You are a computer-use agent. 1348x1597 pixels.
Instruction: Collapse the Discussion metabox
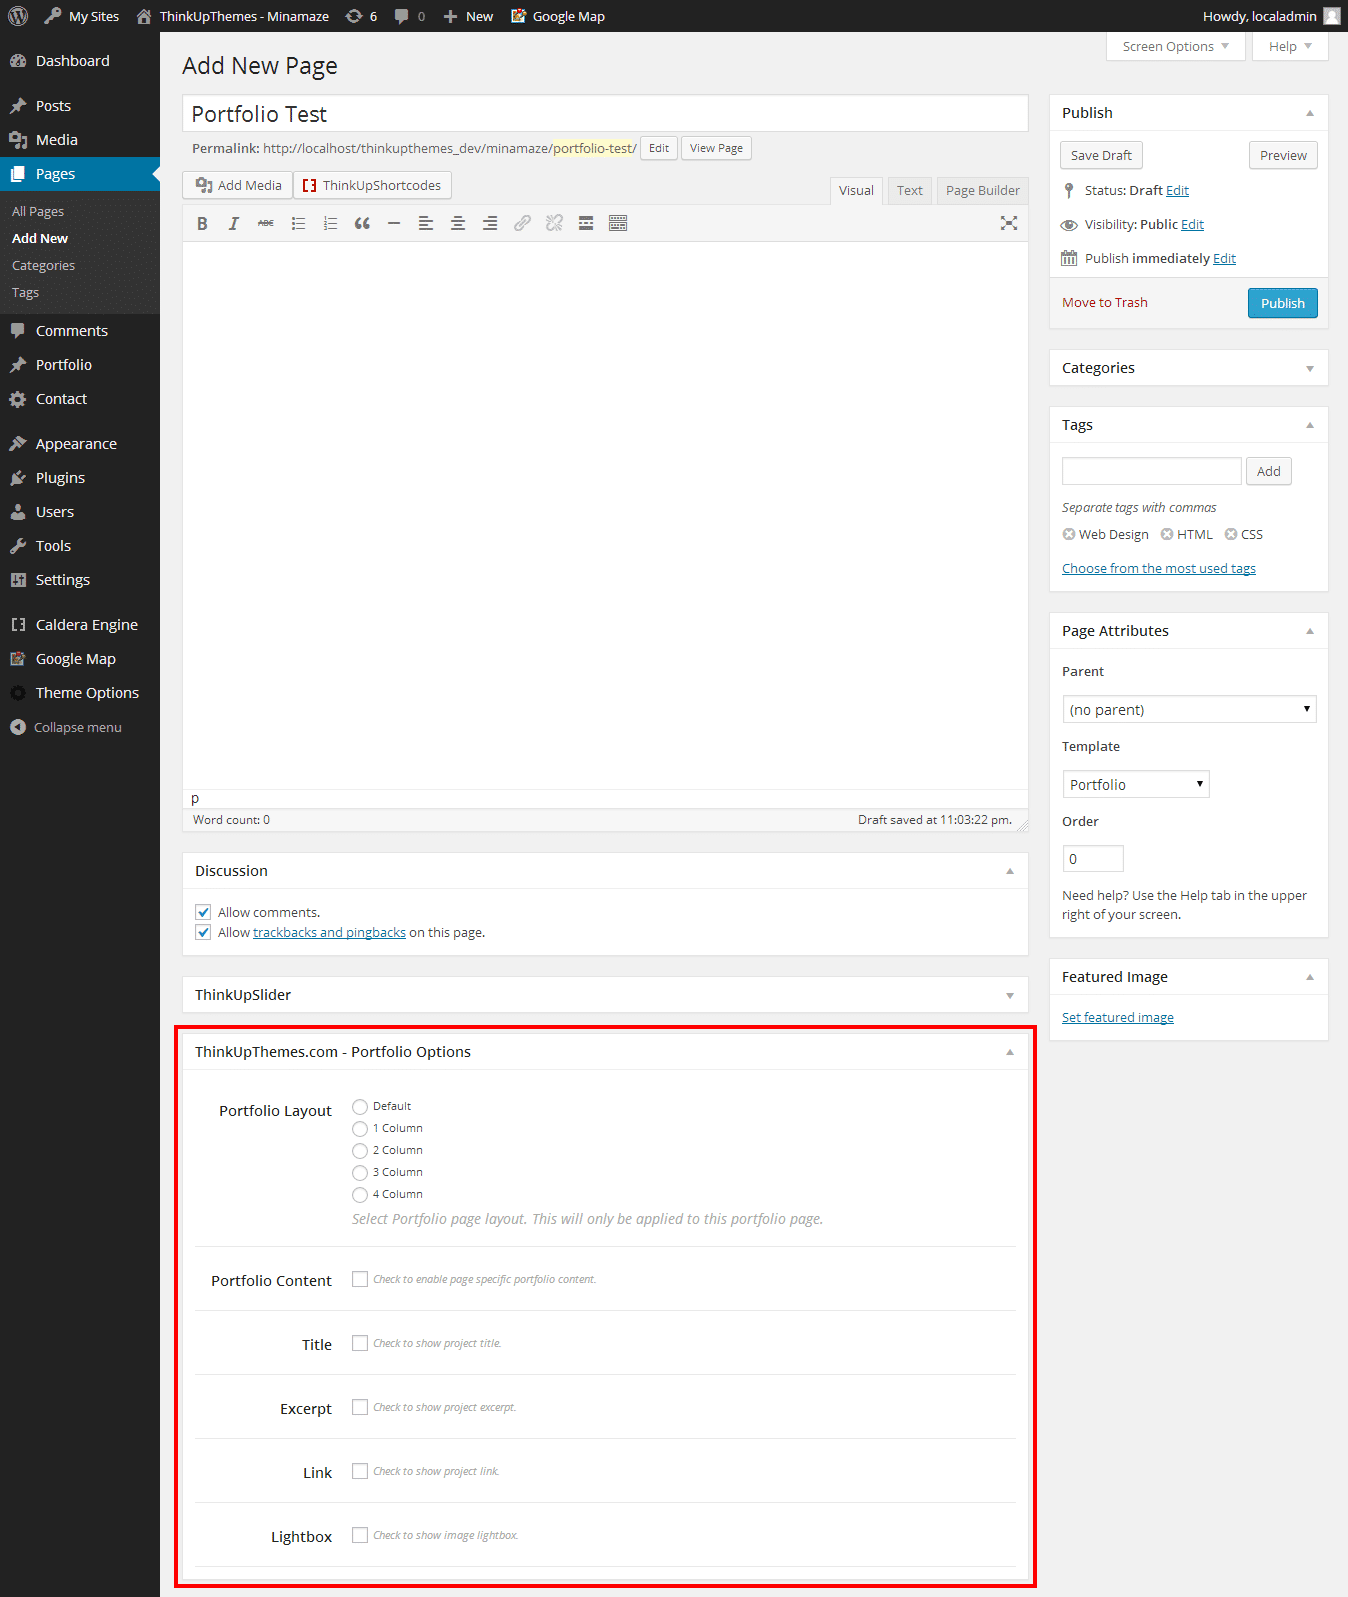(1009, 871)
